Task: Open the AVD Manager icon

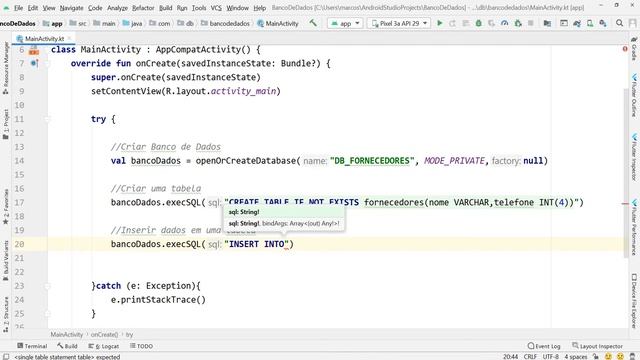Action: tap(590, 23)
